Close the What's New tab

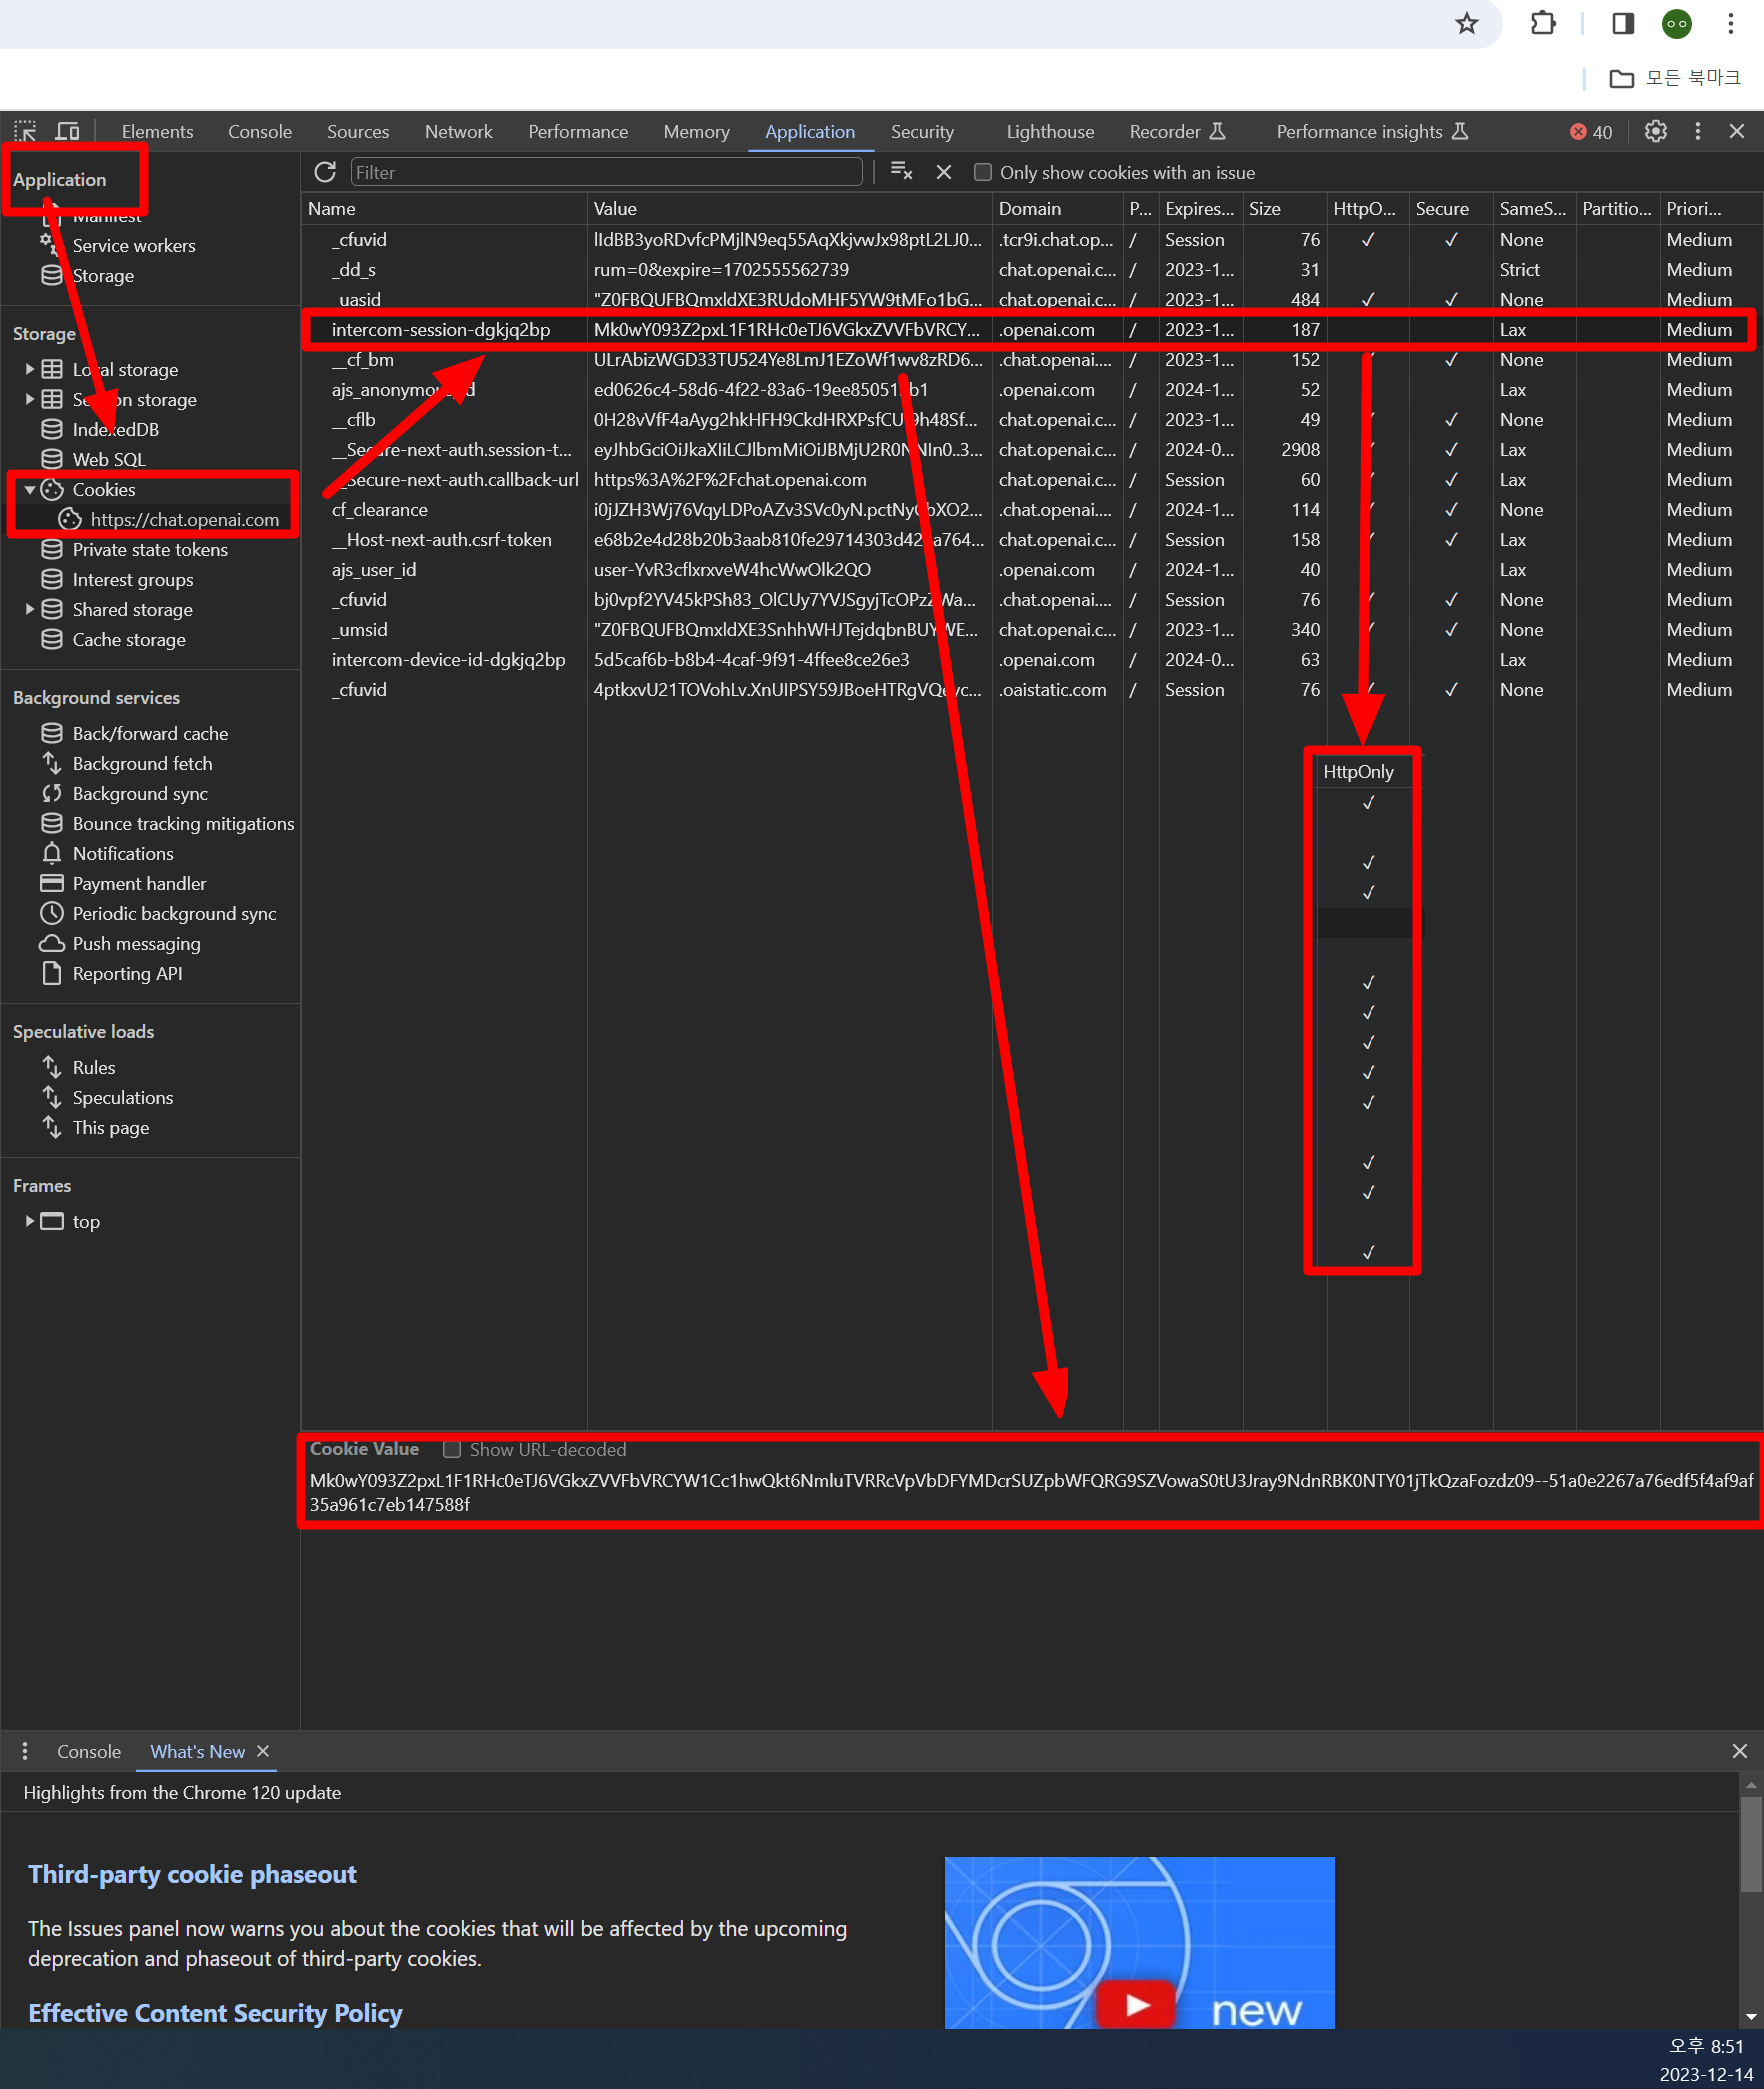[263, 1751]
